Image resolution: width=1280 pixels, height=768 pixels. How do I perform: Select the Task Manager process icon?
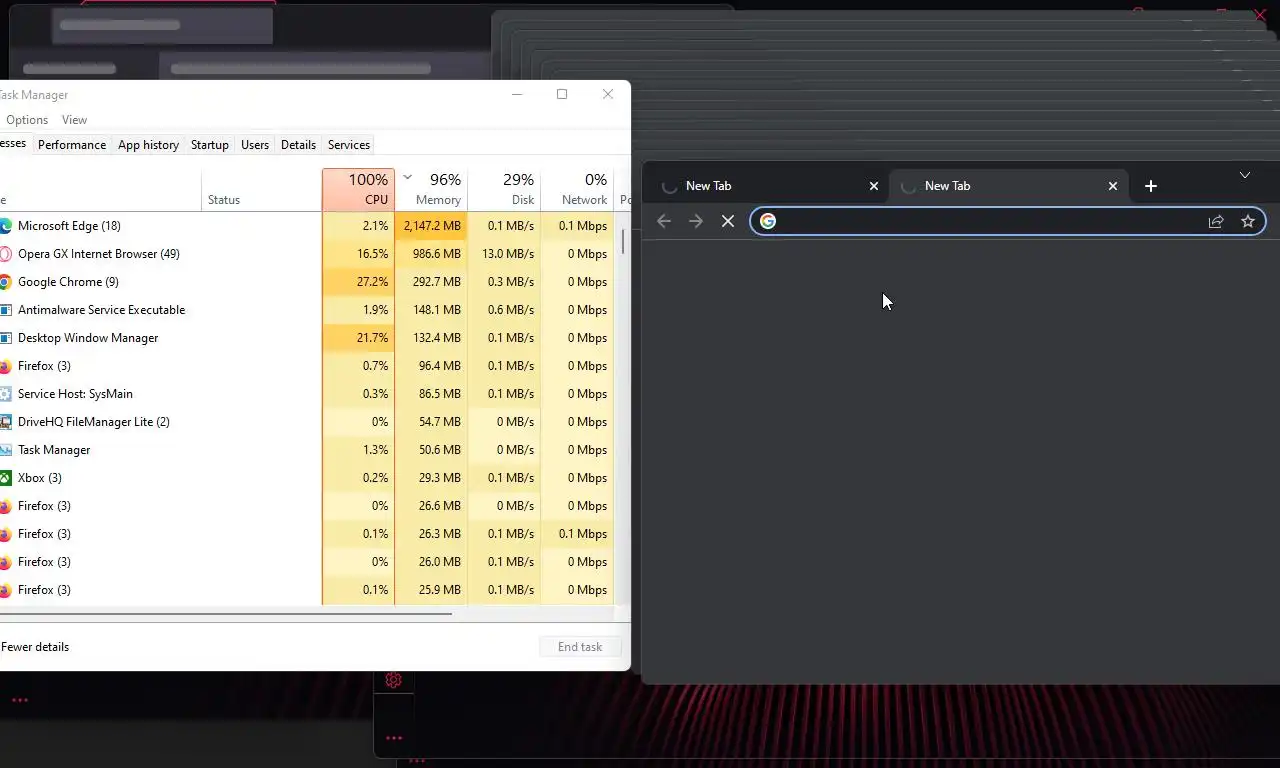(5, 450)
